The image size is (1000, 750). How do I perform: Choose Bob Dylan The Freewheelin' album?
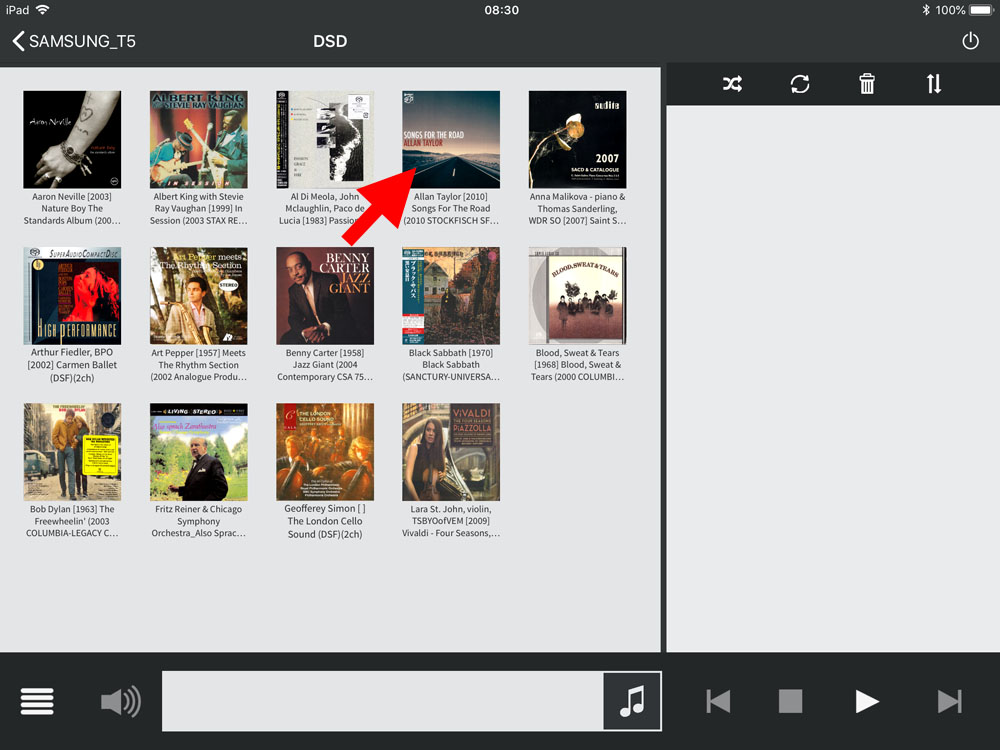pyautogui.click(x=72, y=452)
